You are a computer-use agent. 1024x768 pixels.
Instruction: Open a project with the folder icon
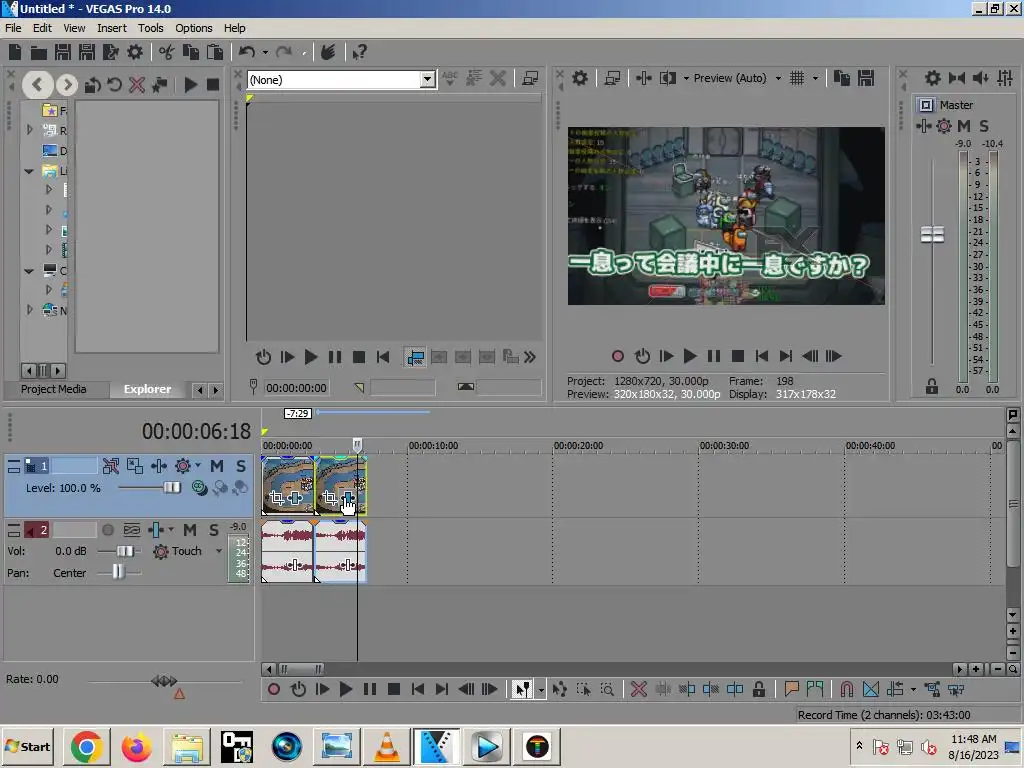[39, 52]
